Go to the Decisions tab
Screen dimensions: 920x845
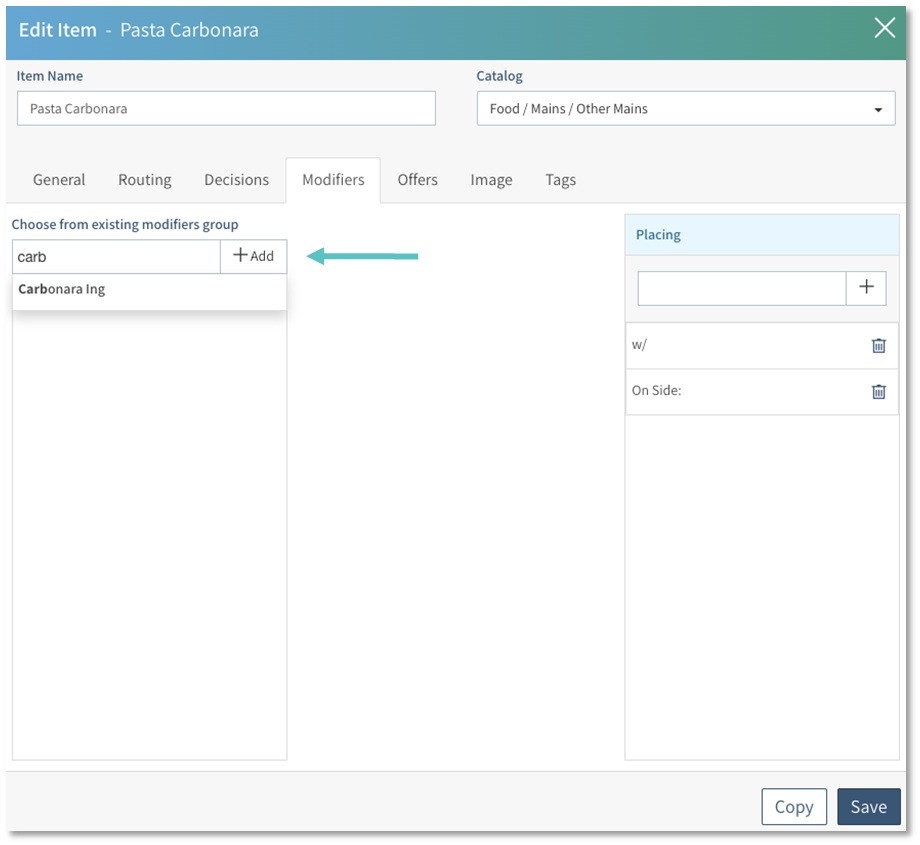pos(236,180)
